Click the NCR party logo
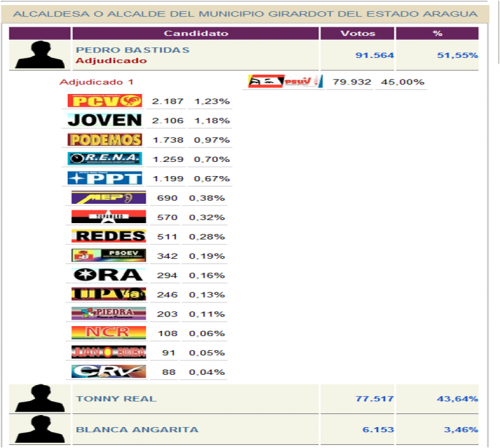This screenshot has width=500, height=448. tap(109, 333)
